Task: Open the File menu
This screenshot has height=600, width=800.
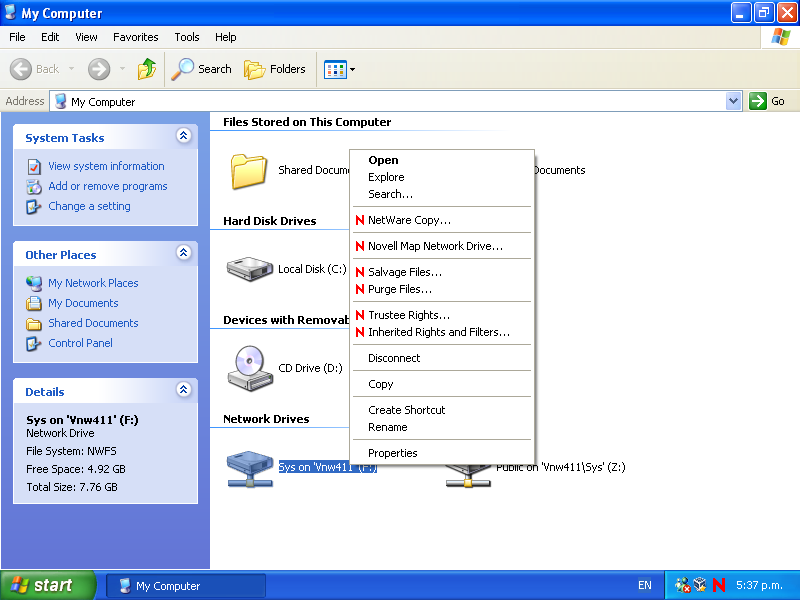Action: [x=17, y=37]
